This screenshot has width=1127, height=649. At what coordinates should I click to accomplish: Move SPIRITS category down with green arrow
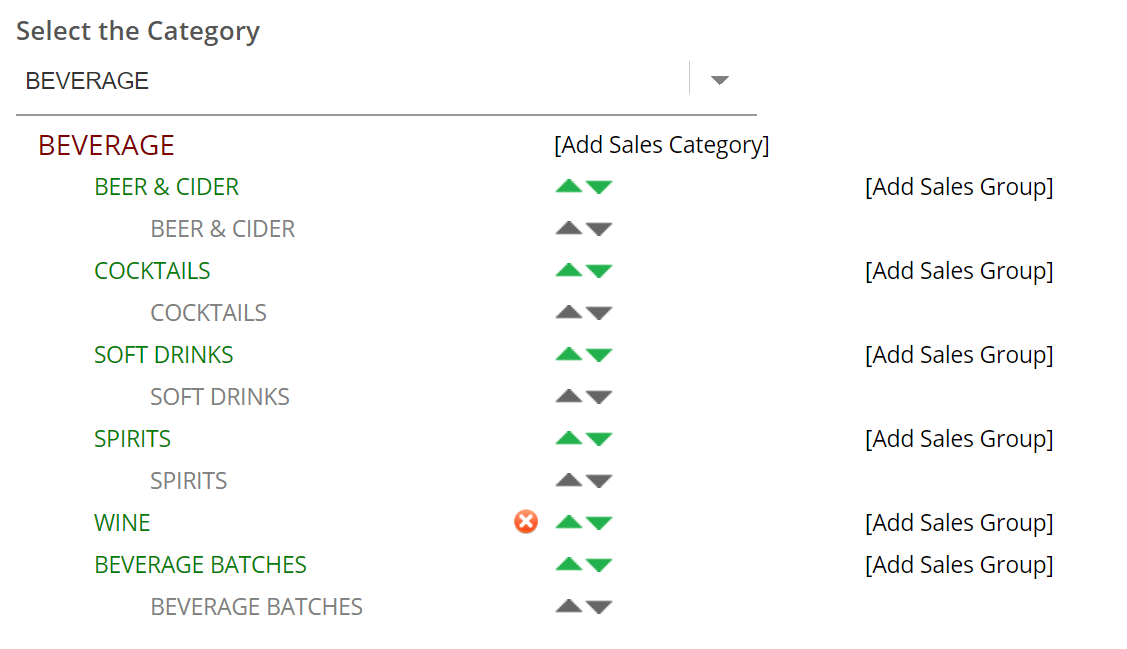(599, 439)
